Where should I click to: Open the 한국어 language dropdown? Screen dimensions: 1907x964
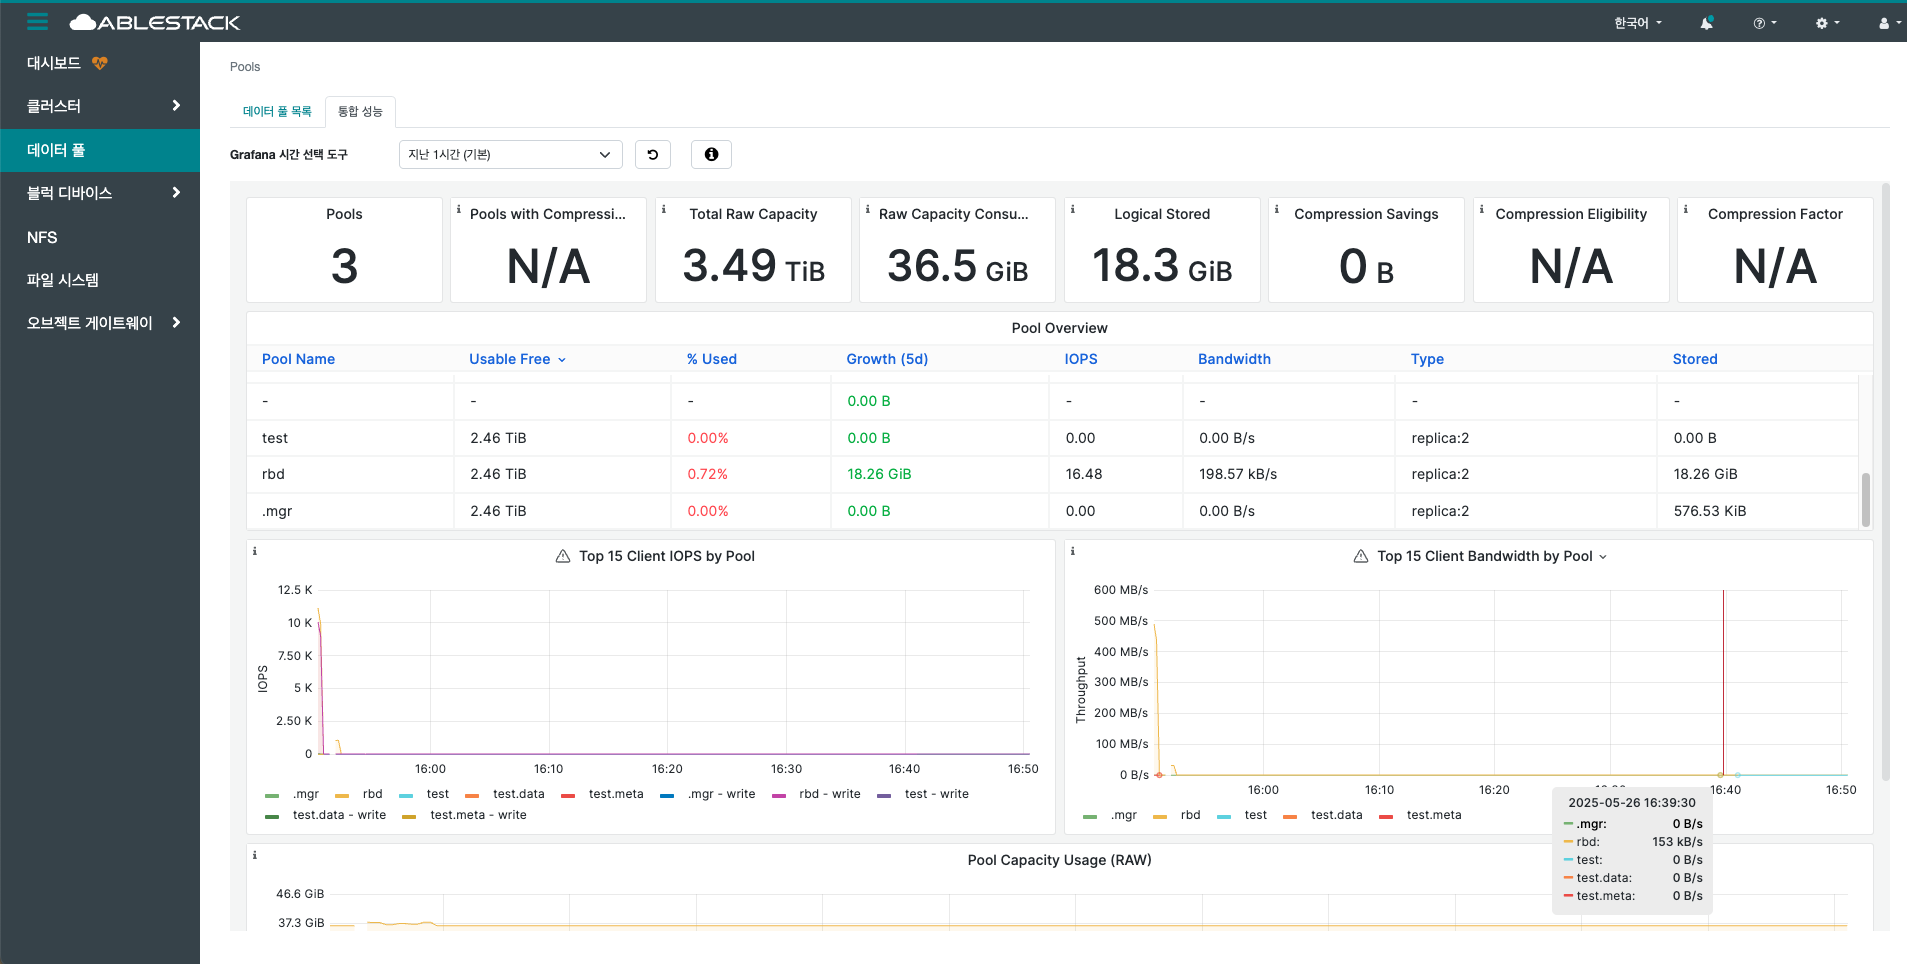click(1637, 23)
